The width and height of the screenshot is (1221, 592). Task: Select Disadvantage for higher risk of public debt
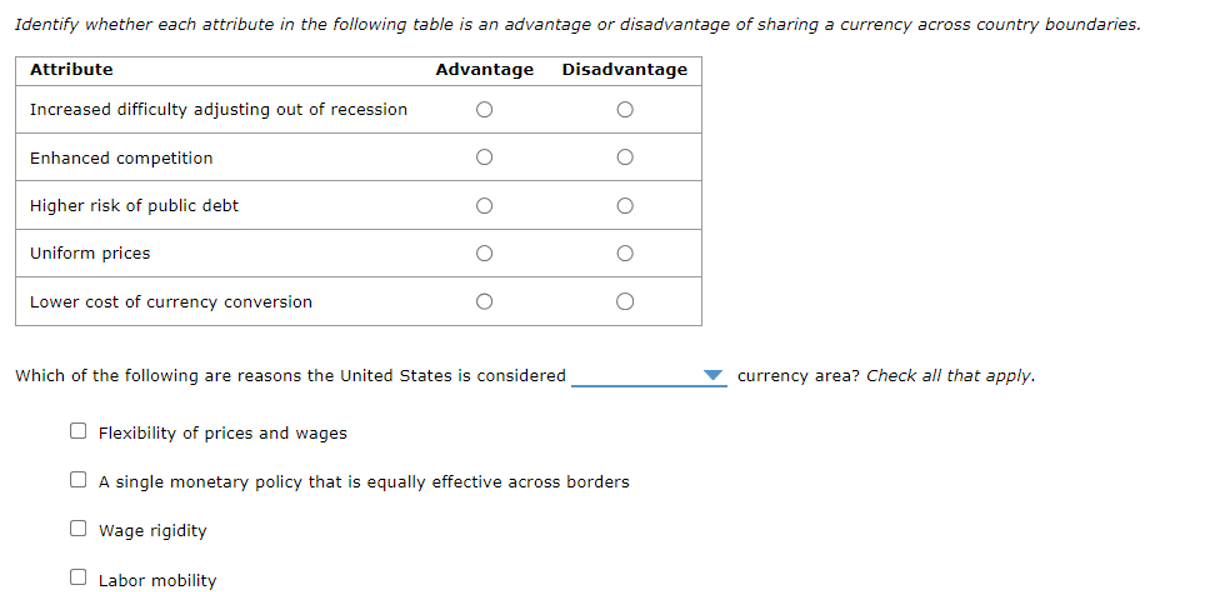[x=624, y=205]
